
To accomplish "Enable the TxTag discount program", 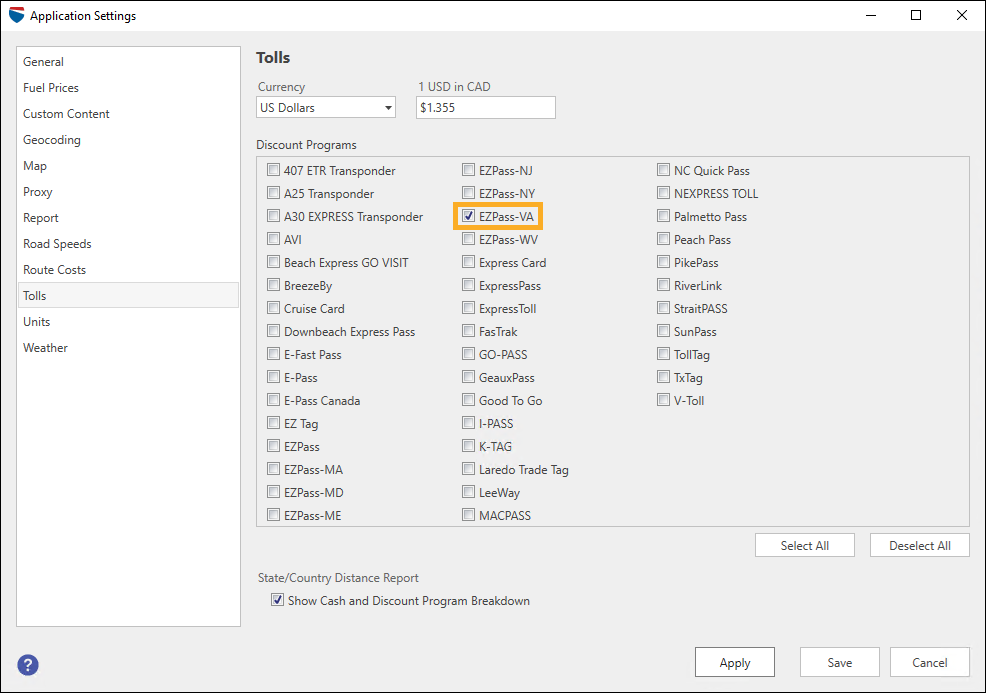I will 663,377.
